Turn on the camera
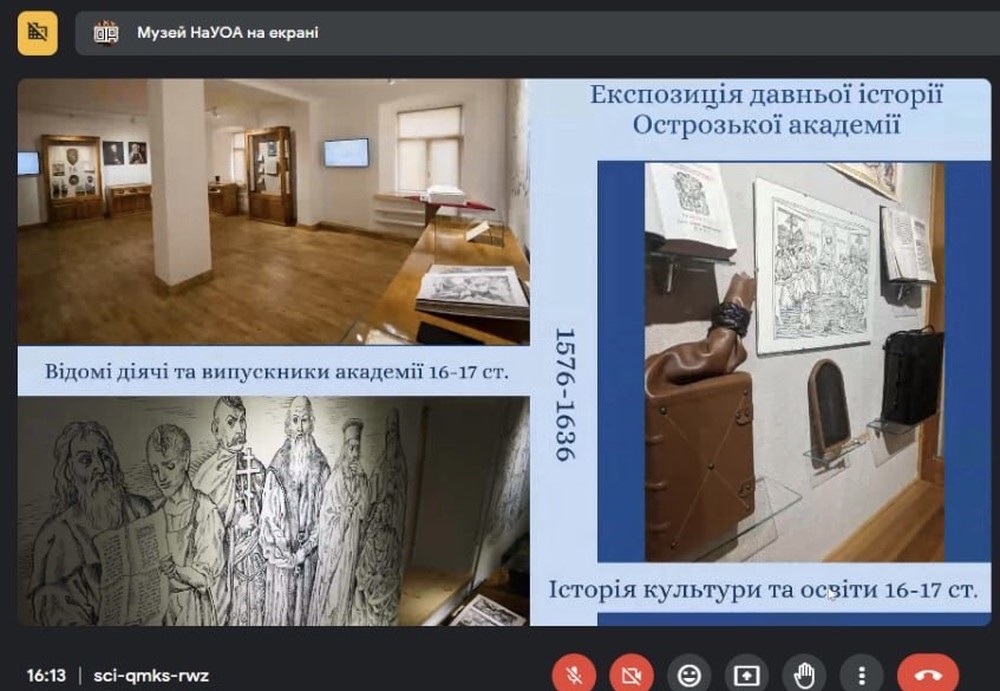1000x691 pixels. pyautogui.click(x=631, y=675)
